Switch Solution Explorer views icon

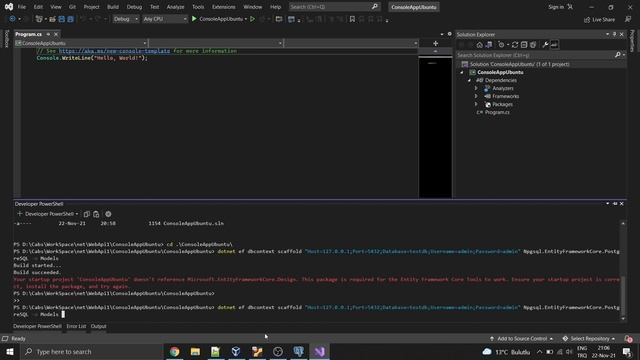click(489, 45)
